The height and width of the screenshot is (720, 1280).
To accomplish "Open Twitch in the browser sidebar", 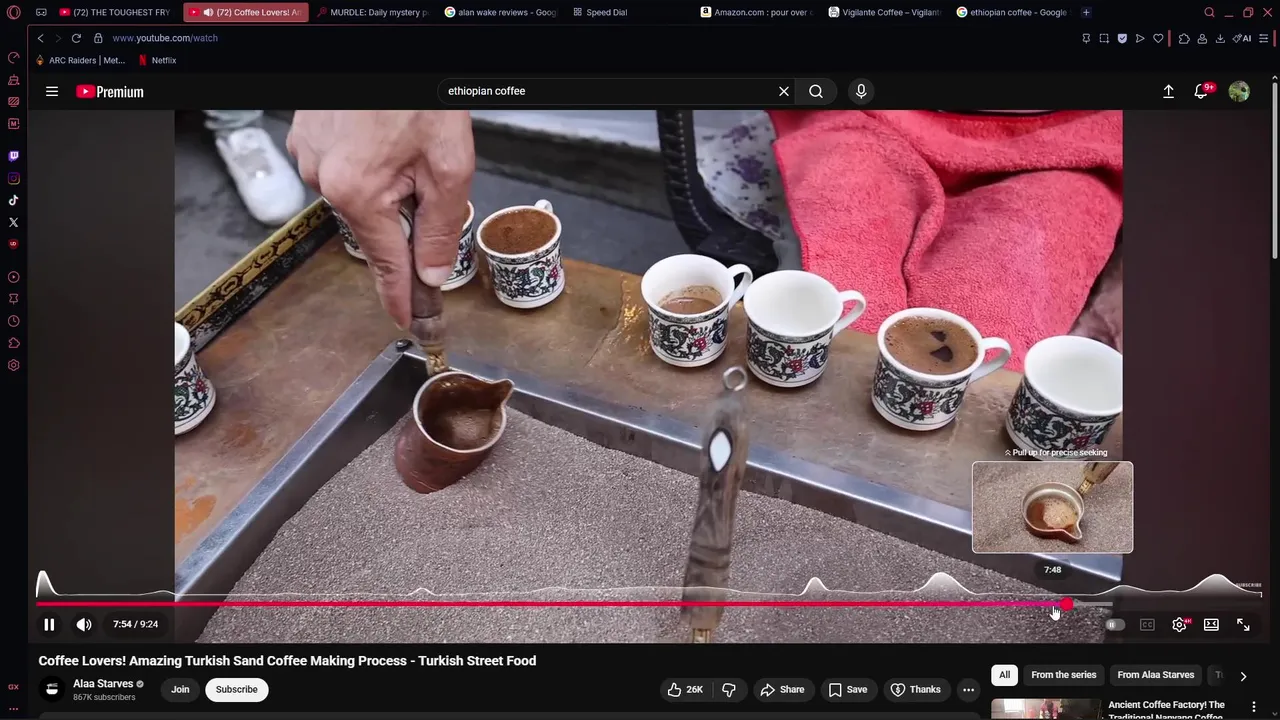I will [13, 156].
